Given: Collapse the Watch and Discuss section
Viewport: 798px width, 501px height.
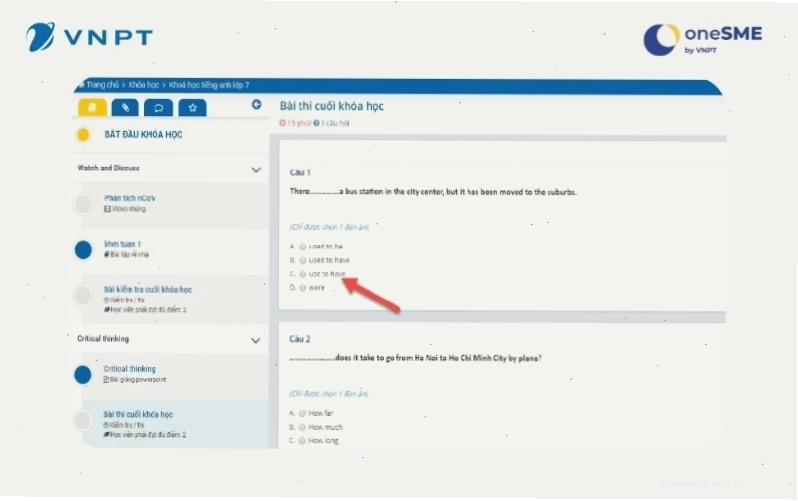Looking at the screenshot, I should [x=256, y=170].
